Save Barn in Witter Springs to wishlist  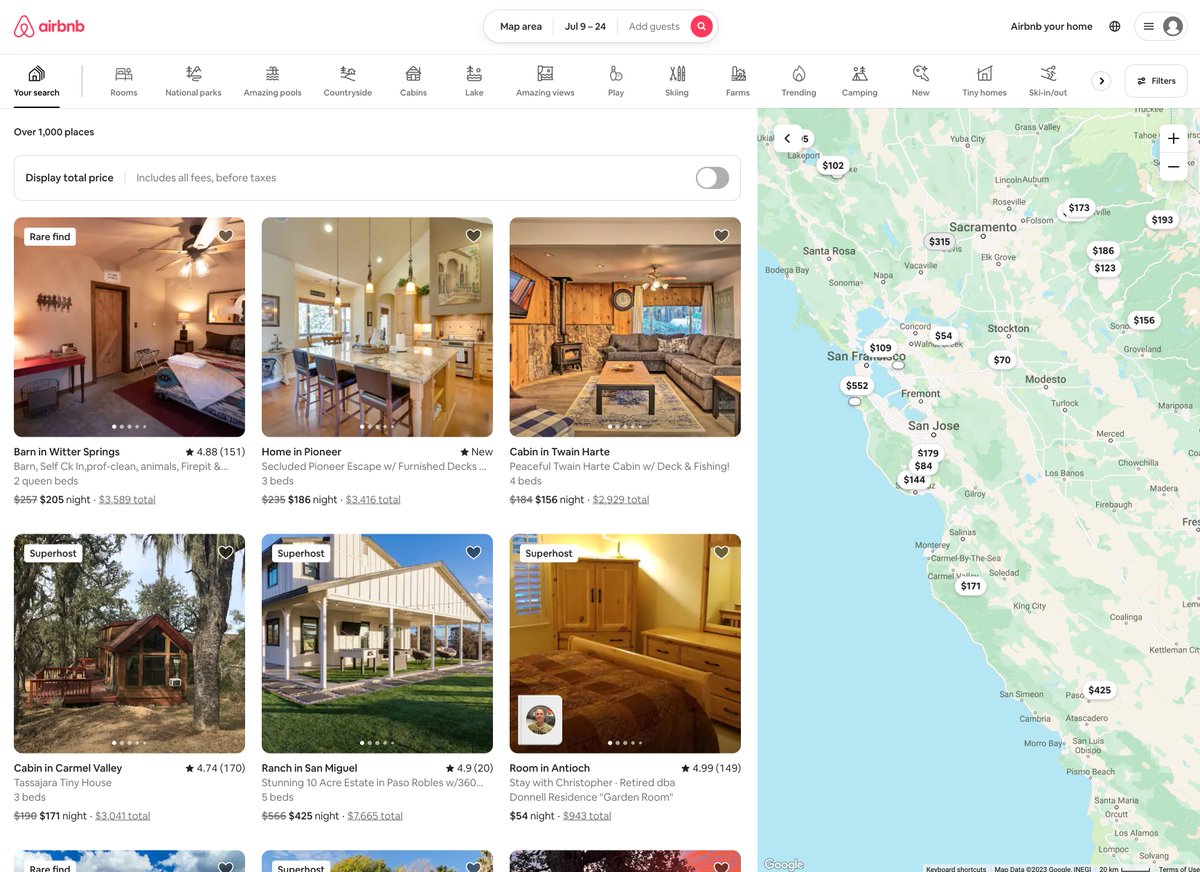226,236
